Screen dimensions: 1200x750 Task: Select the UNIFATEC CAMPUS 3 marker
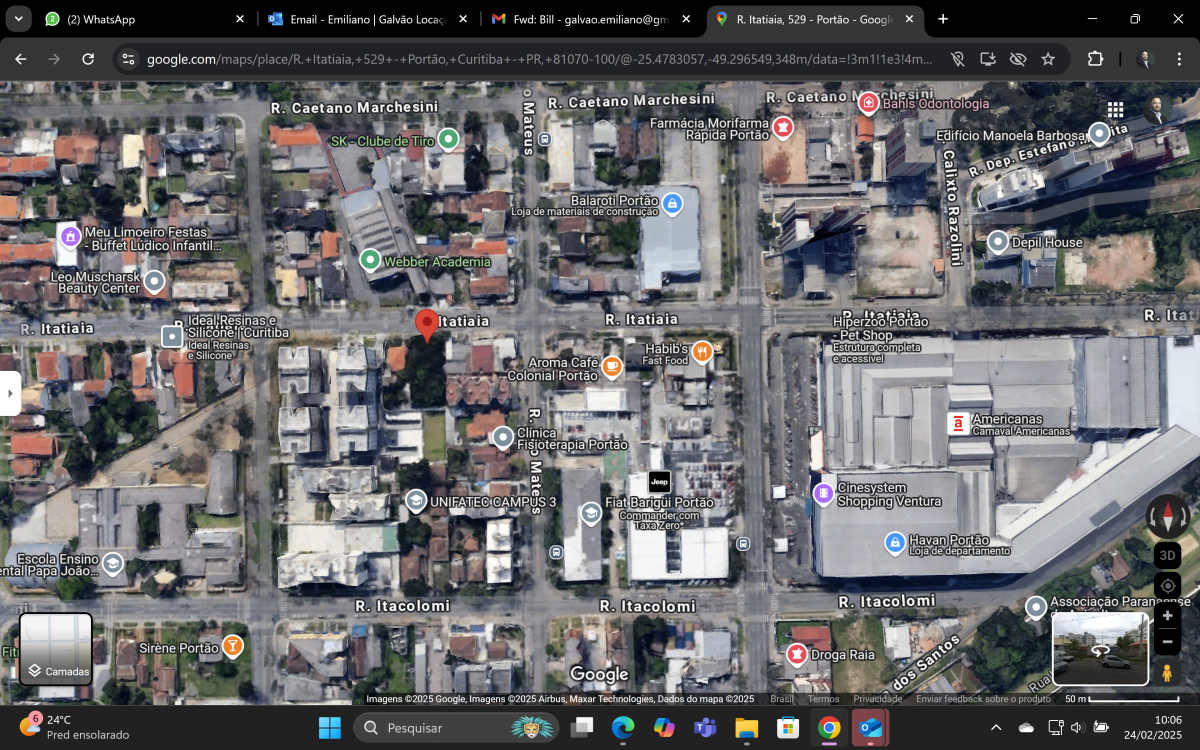coord(416,501)
